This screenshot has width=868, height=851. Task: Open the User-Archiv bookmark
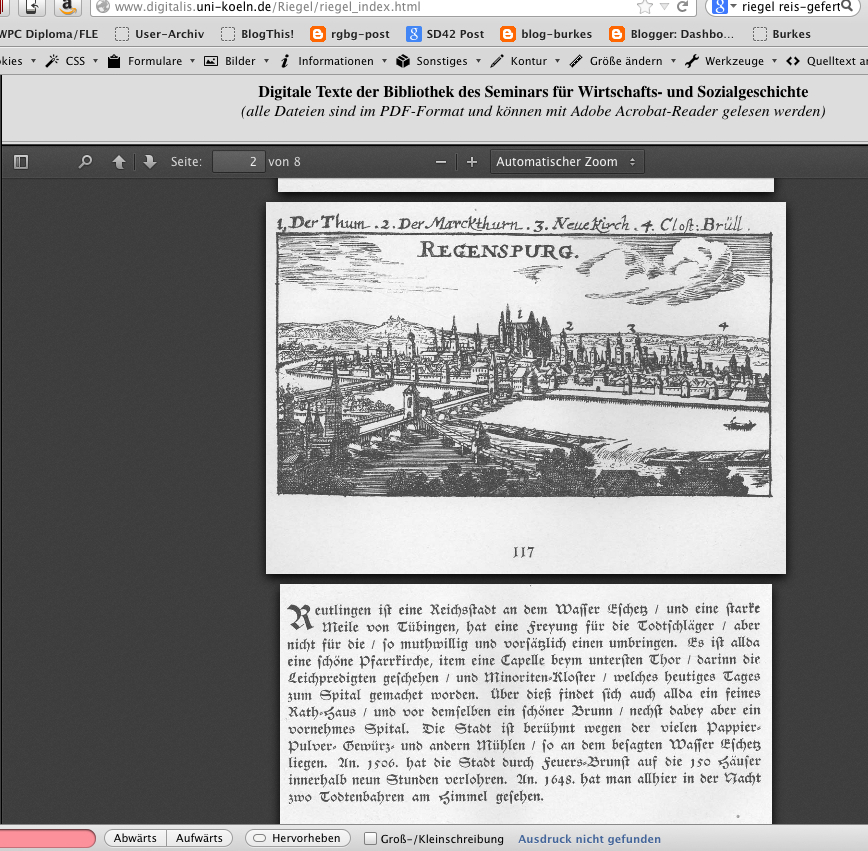pos(160,34)
